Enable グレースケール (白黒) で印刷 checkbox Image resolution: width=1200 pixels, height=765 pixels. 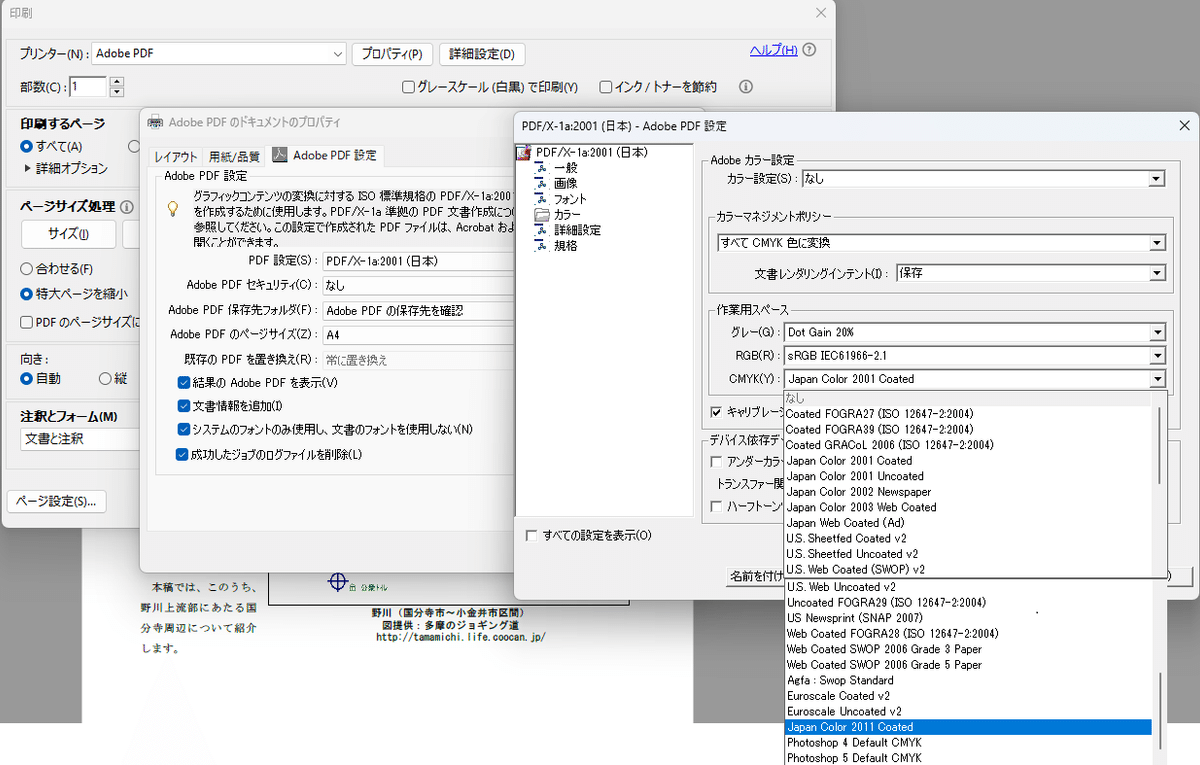coord(408,87)
